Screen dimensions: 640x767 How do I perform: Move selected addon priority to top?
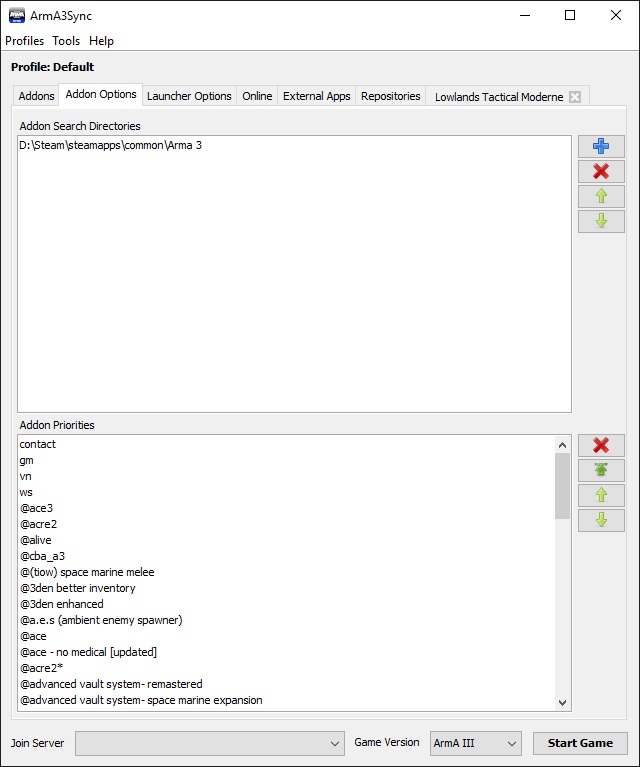coord(600,471)
